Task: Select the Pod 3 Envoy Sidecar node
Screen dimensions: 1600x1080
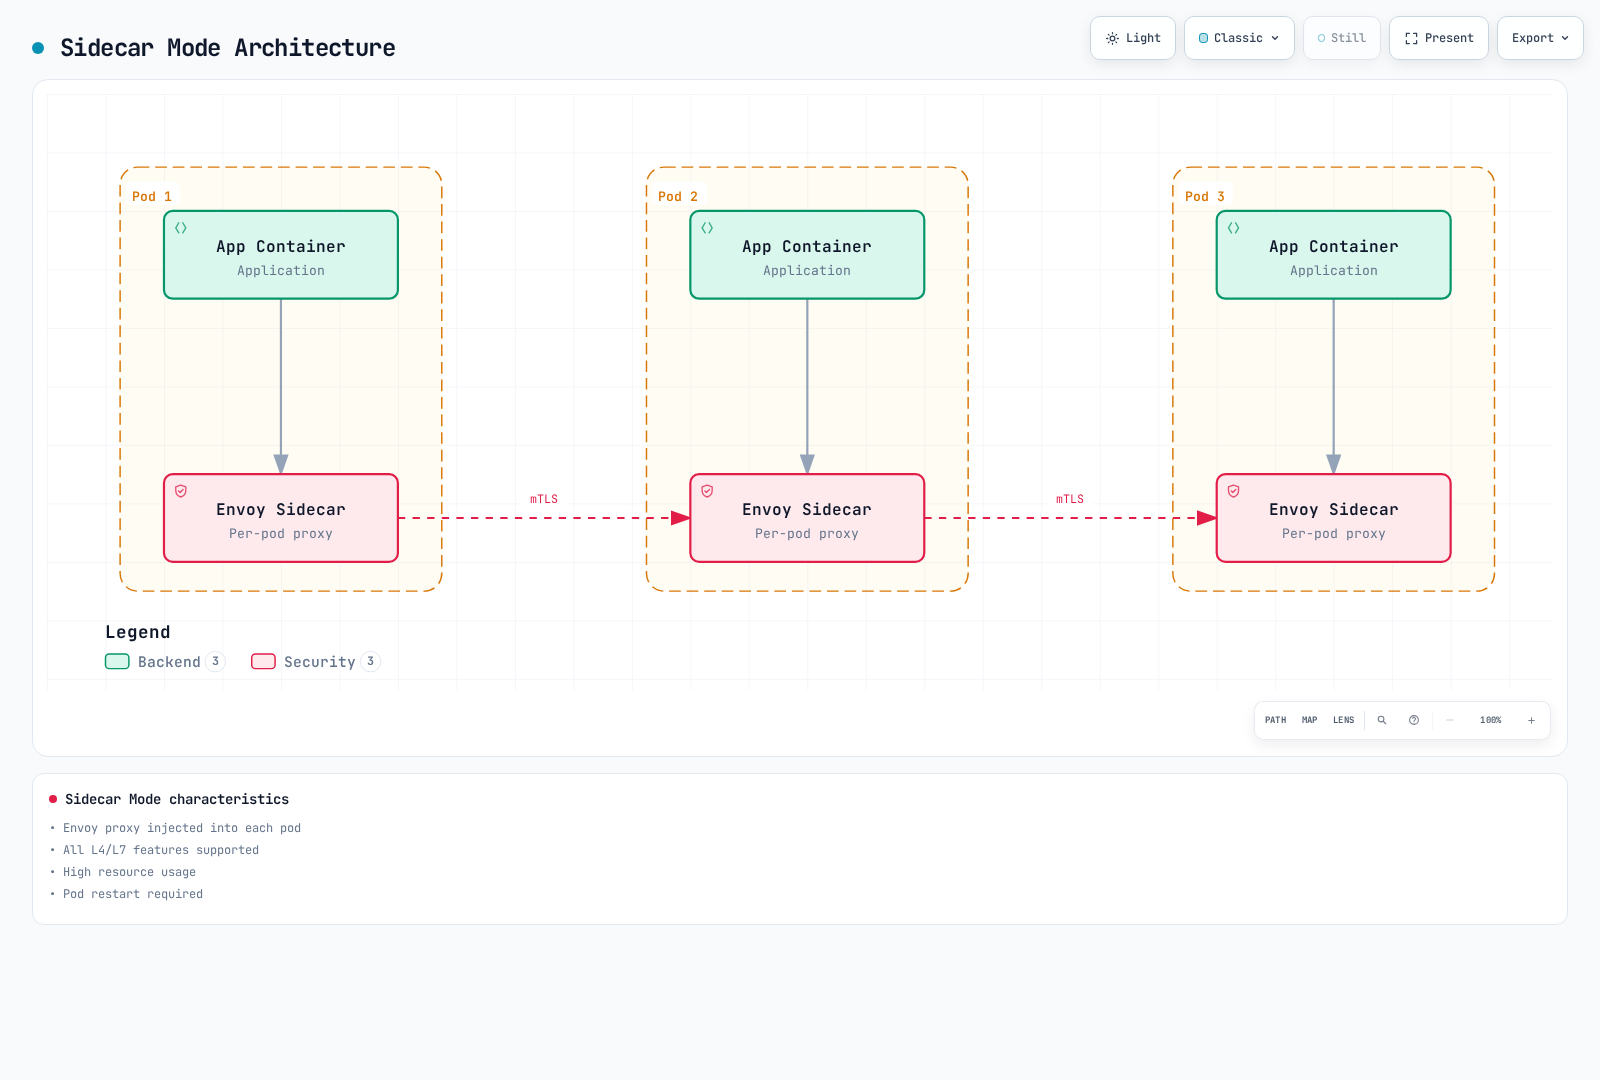Action: tap(1333, 518)
